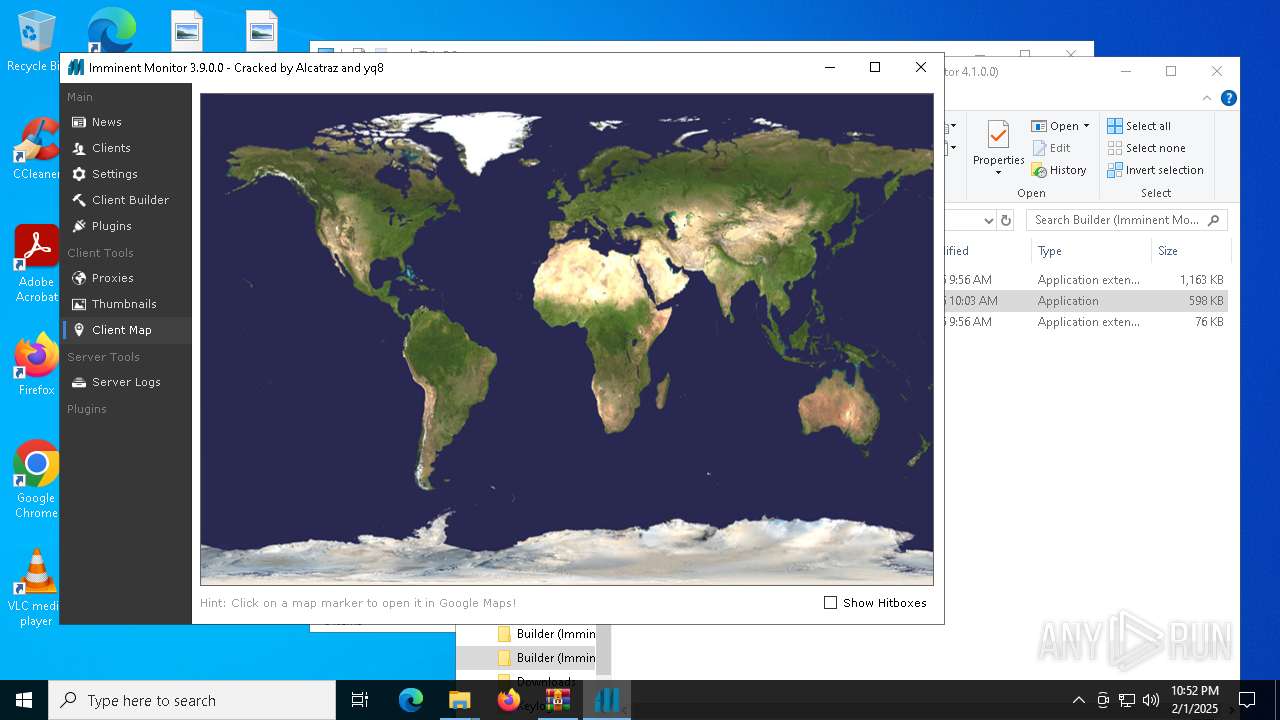
Task: Enable Show Hitboxes checkbox
Action: click(x=830, y=603)
